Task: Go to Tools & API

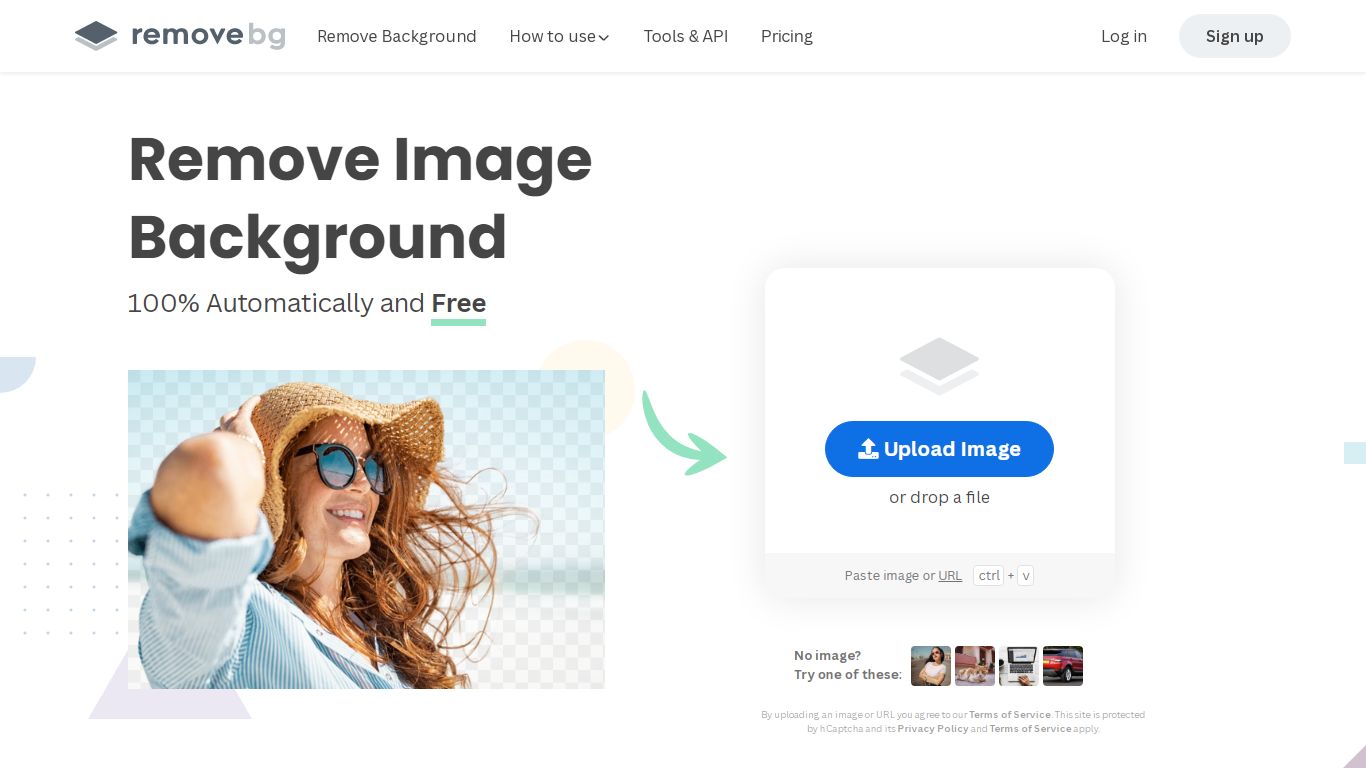Action: pos(686,36)
